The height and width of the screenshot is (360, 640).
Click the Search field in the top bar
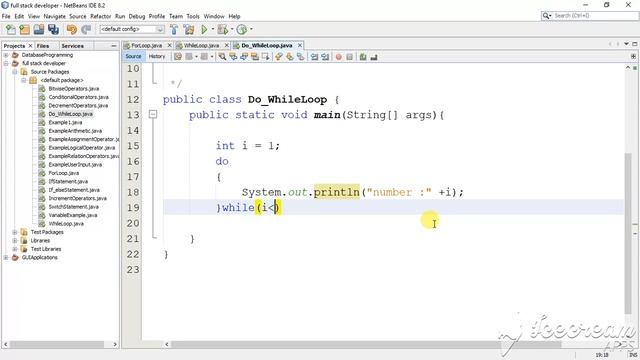click(x=590, y=16)
